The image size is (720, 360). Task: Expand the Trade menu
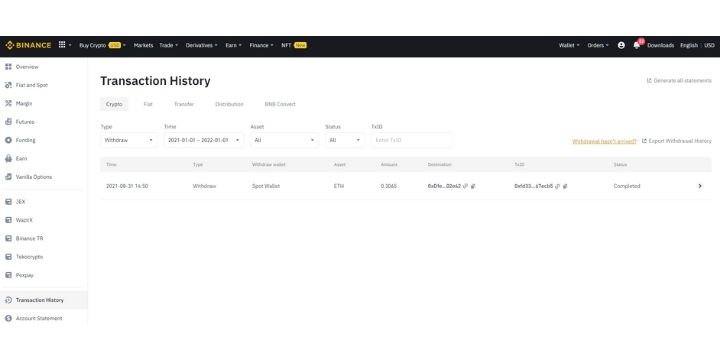point(169,45)
